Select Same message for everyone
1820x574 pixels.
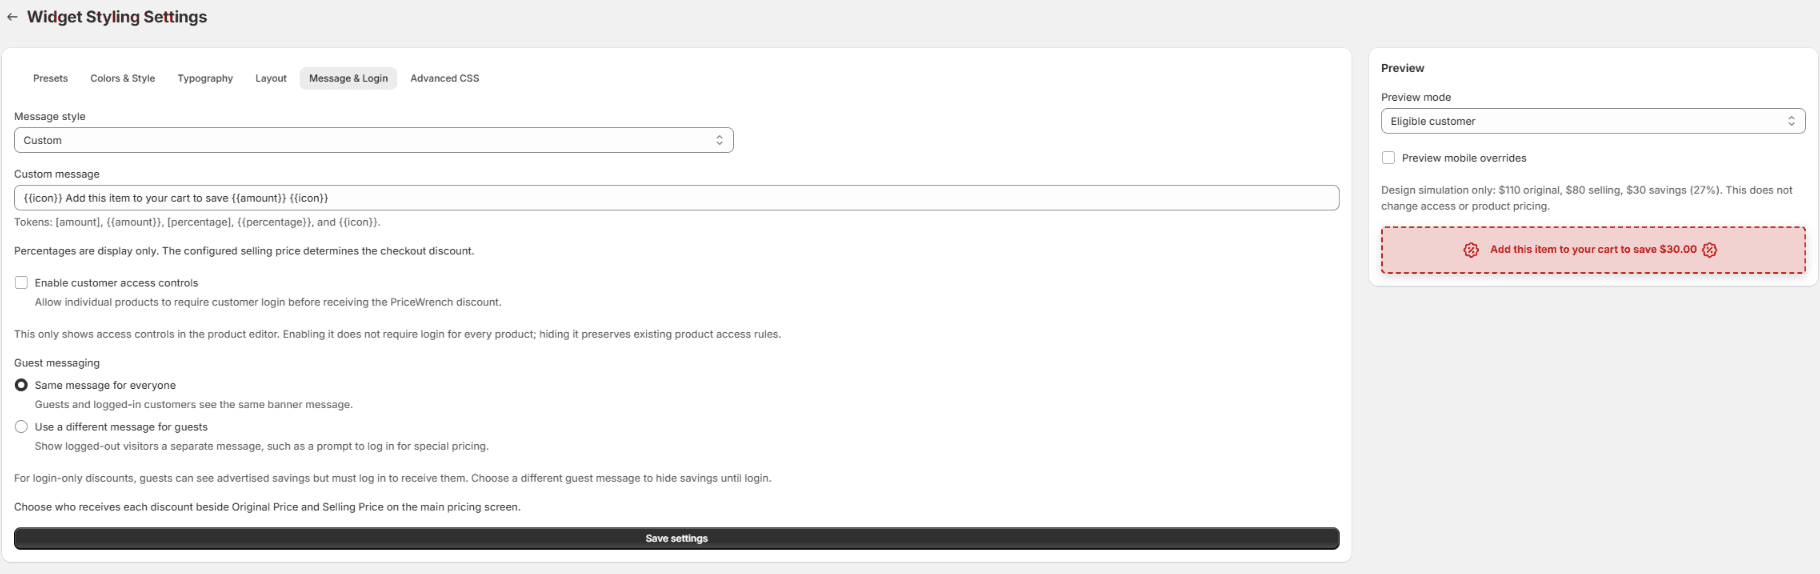[x=21, y=385]
